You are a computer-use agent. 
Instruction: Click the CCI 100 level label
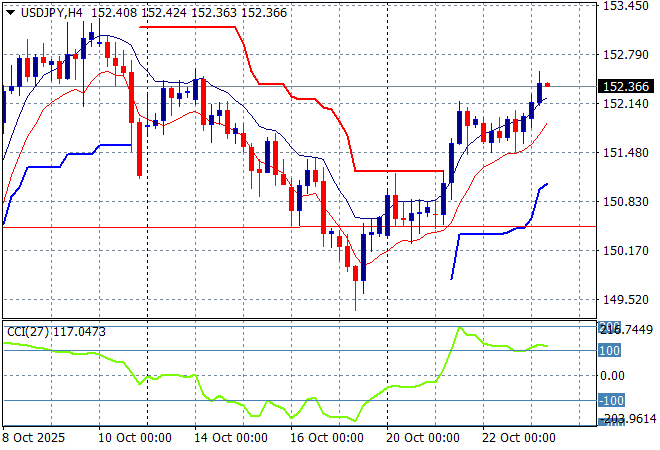[610, 350]
